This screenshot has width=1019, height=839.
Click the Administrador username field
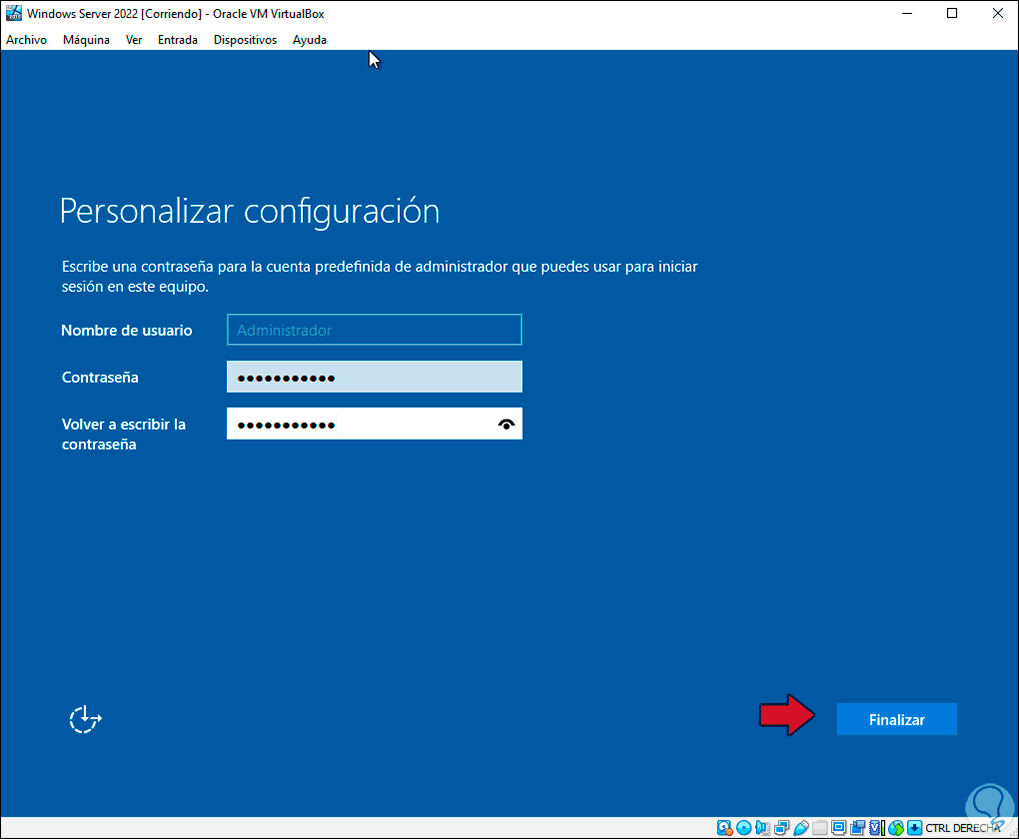[374, 329]
